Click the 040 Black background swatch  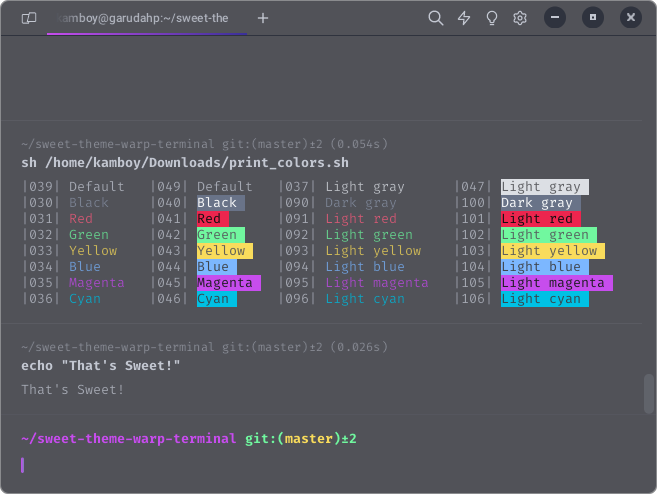click(221, 203)
